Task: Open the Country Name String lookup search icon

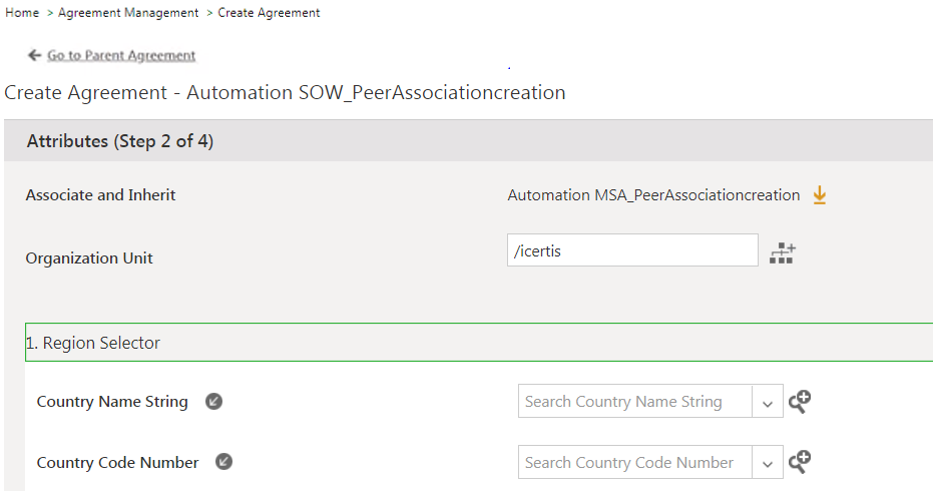Action: click(799, 402)
